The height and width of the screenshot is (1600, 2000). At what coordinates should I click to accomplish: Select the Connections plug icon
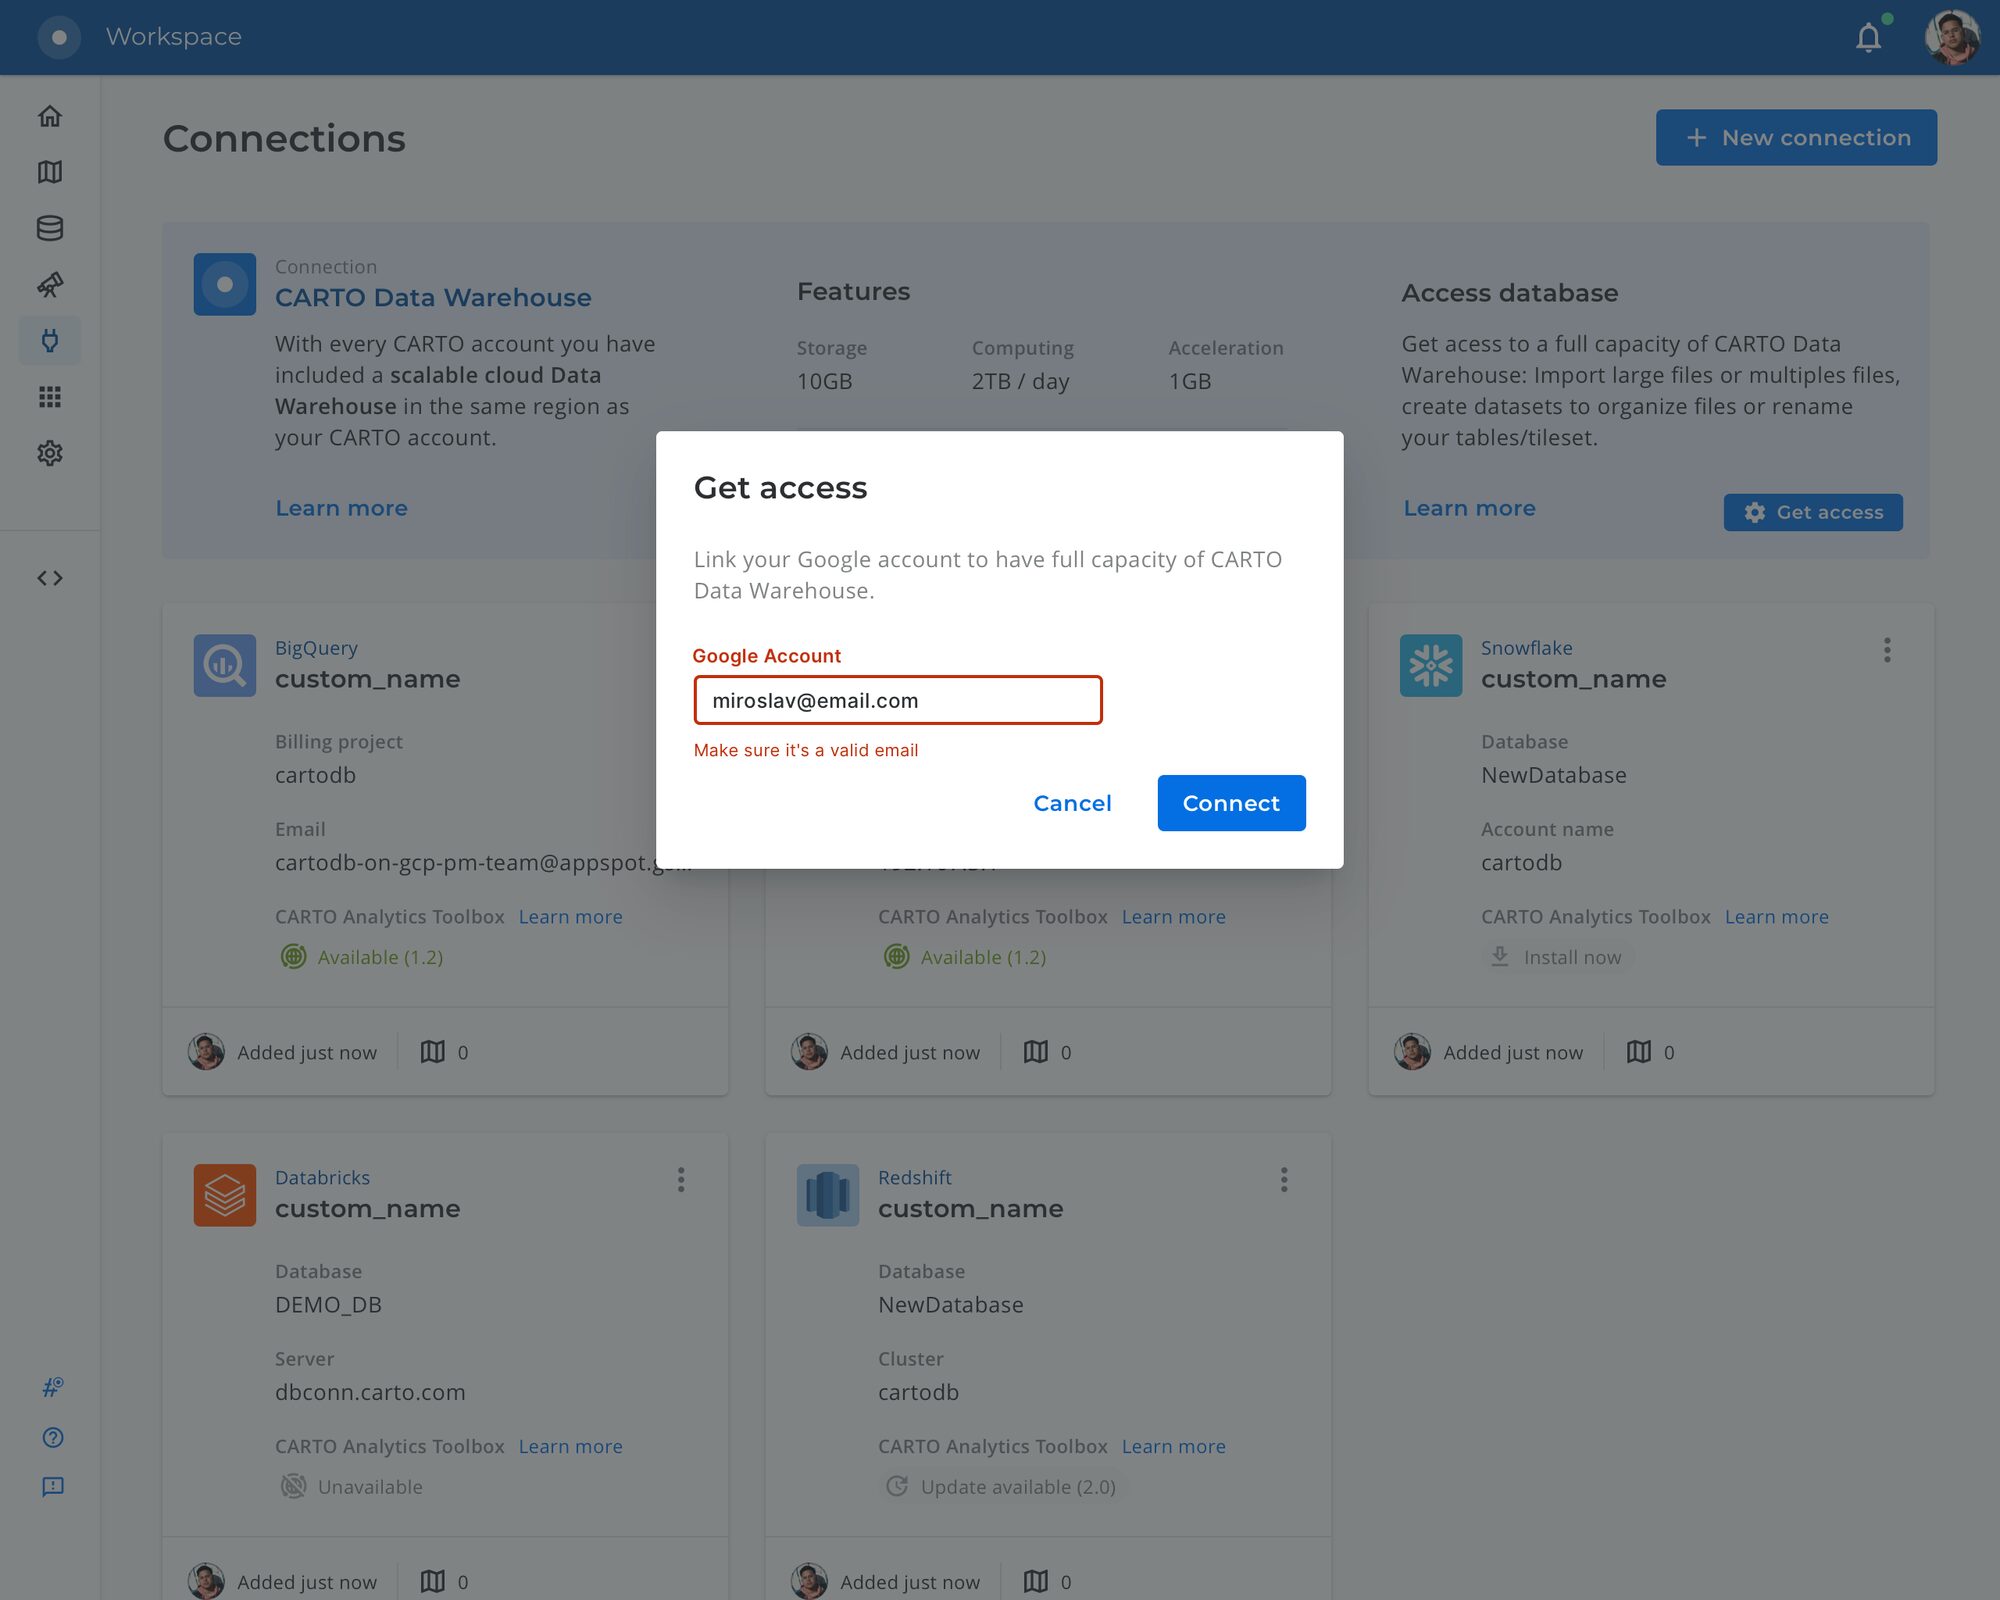(x=50, y=340)
